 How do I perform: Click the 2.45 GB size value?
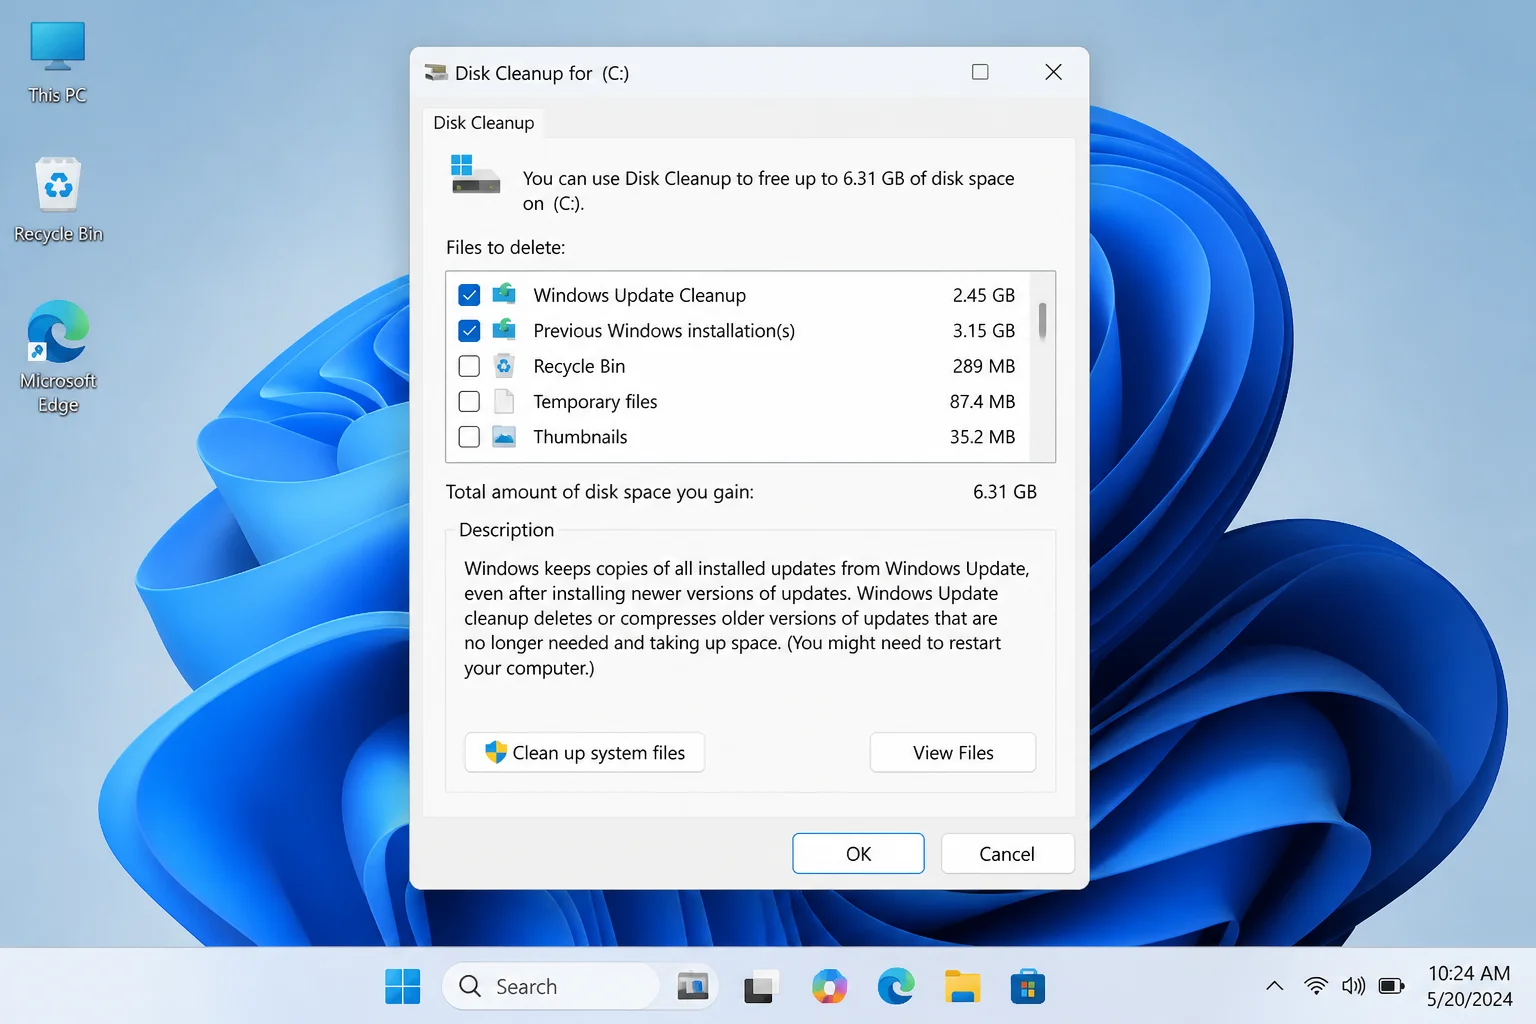tap(983, 295)
